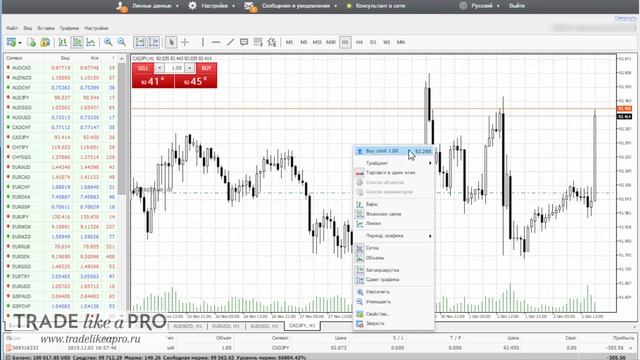The width and height of the screenshot is (640, 360).
Task: Decrease lot volume with left arrow
Action: 159,68
